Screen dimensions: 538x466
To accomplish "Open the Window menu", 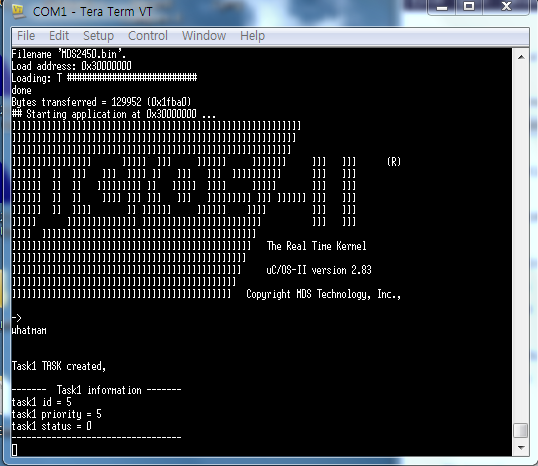I will [x=204, y=36].
